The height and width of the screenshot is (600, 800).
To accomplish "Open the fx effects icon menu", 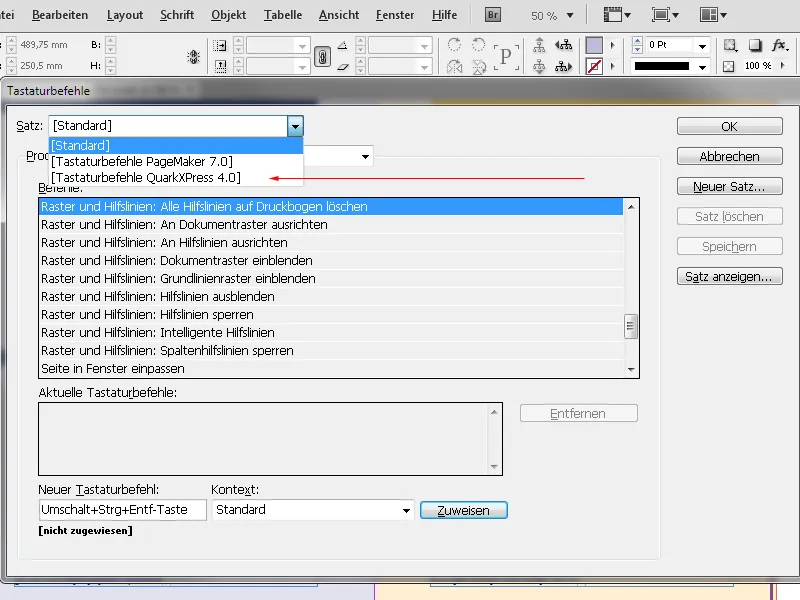I will pos(780,45).
